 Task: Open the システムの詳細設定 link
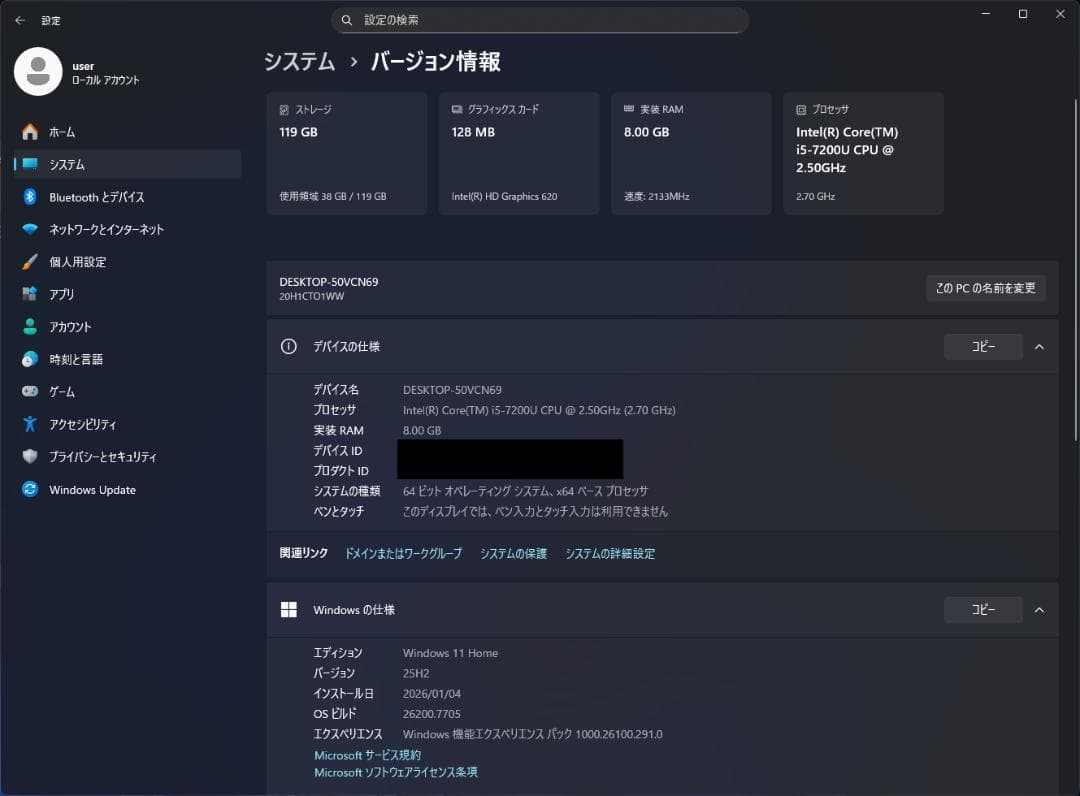[610, 552]
